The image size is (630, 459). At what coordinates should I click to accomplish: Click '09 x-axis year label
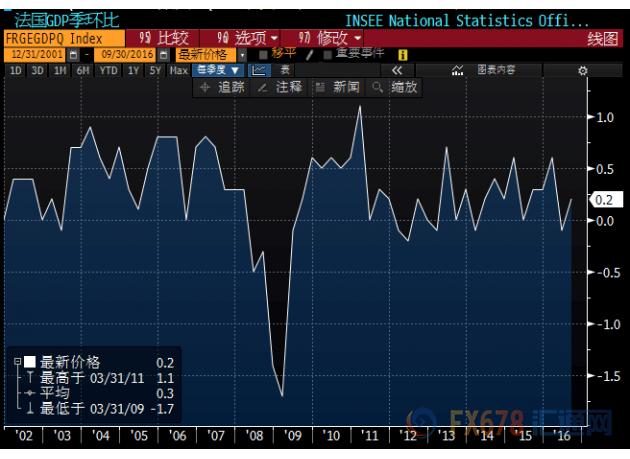coord(293,436)
